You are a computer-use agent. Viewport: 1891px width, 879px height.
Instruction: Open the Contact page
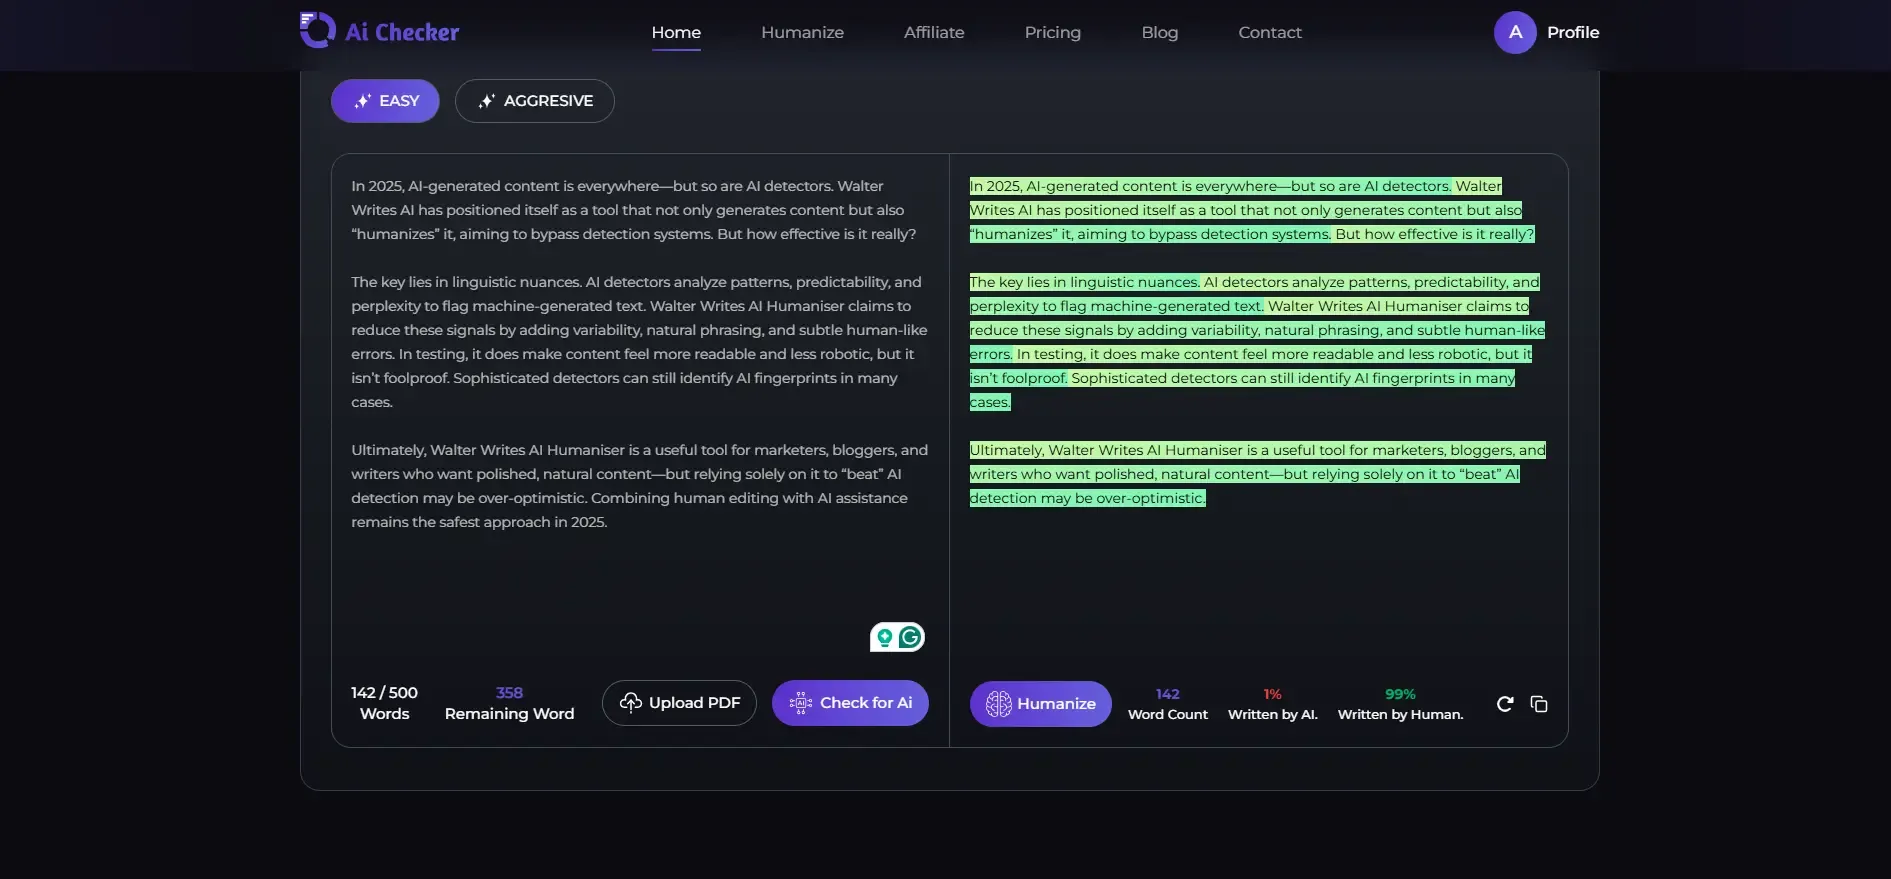tap(1270, 32)
